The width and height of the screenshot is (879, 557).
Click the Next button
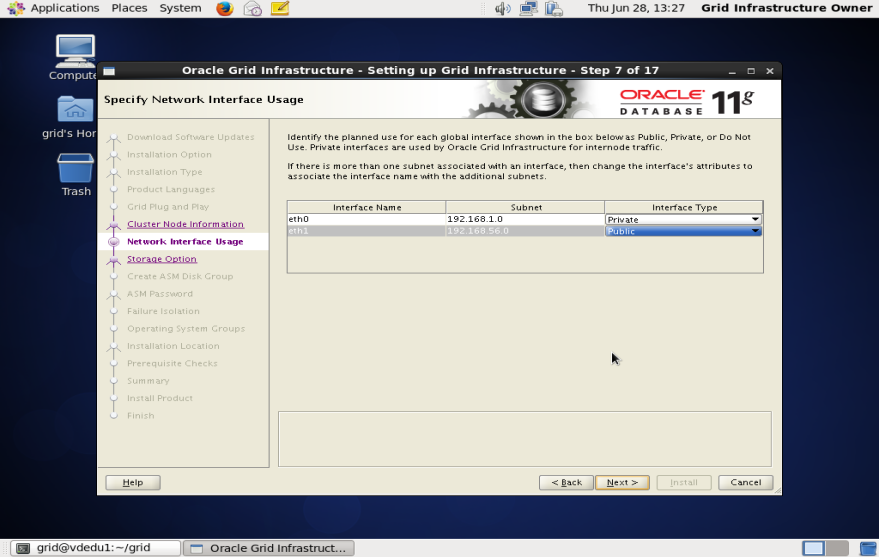(622, 482)
